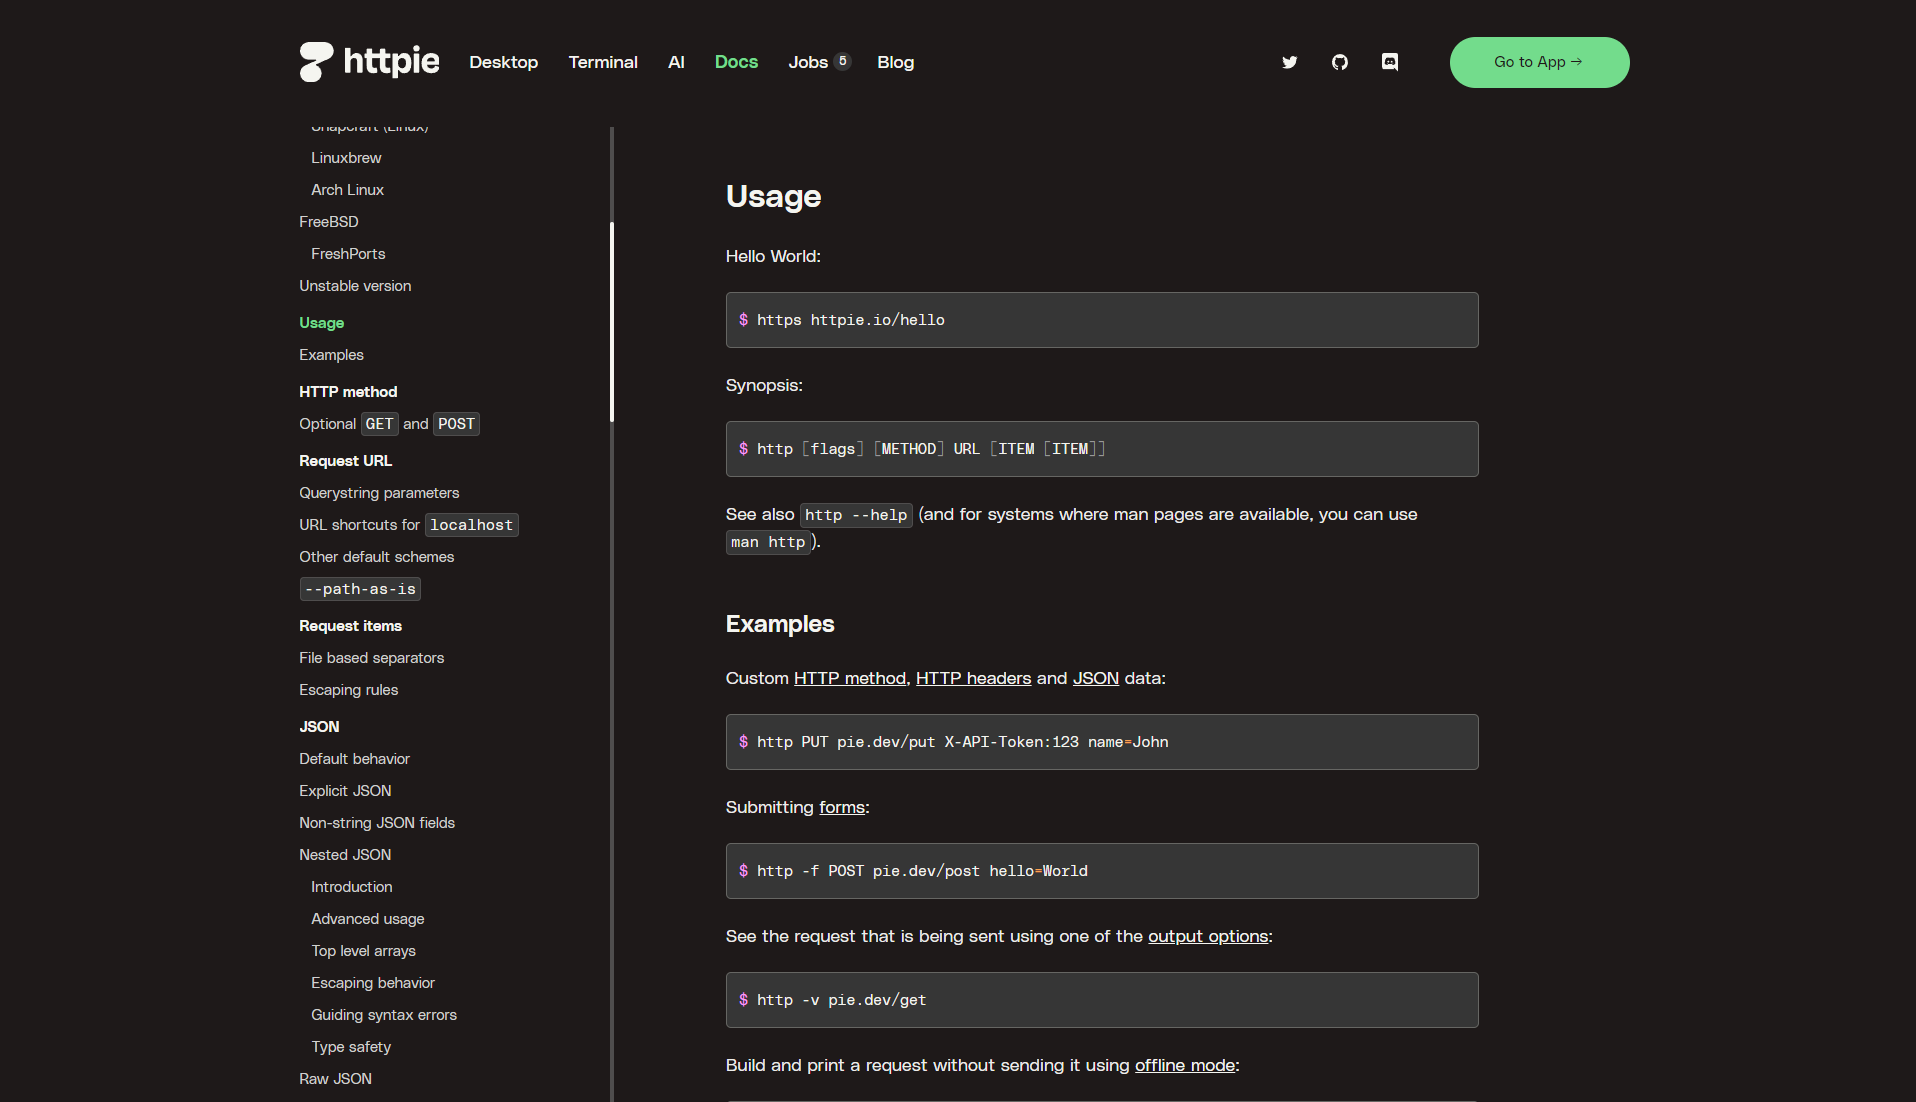Open the output options link
Screen dimensions: 1916x1102
pos(1207,936)
